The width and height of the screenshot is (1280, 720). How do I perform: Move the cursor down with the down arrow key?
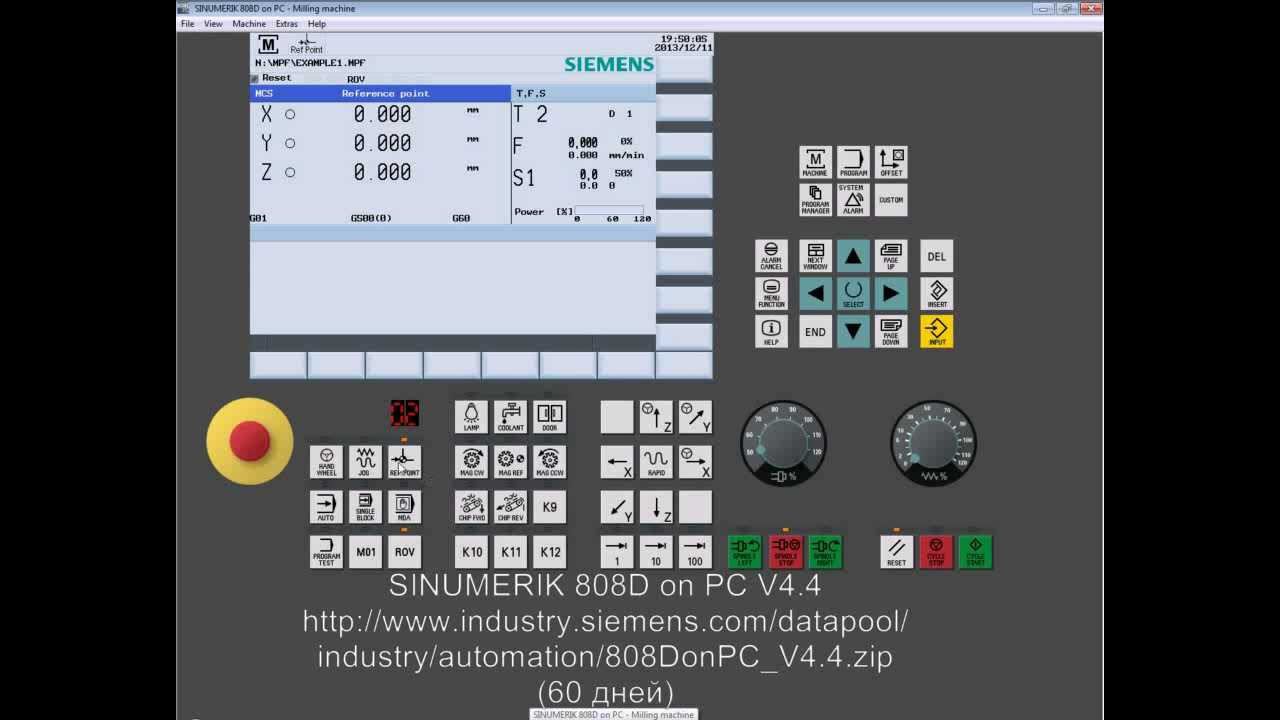pyautogui.click(x=853, y=332)
